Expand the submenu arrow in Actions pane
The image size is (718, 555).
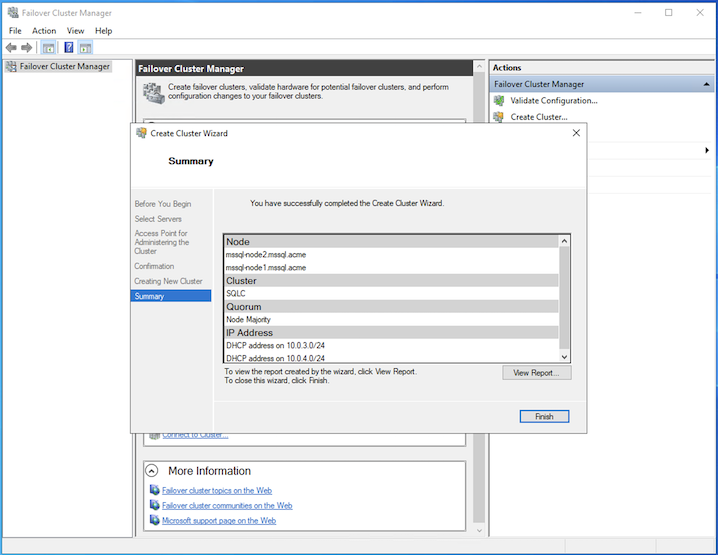click(707, 150)
